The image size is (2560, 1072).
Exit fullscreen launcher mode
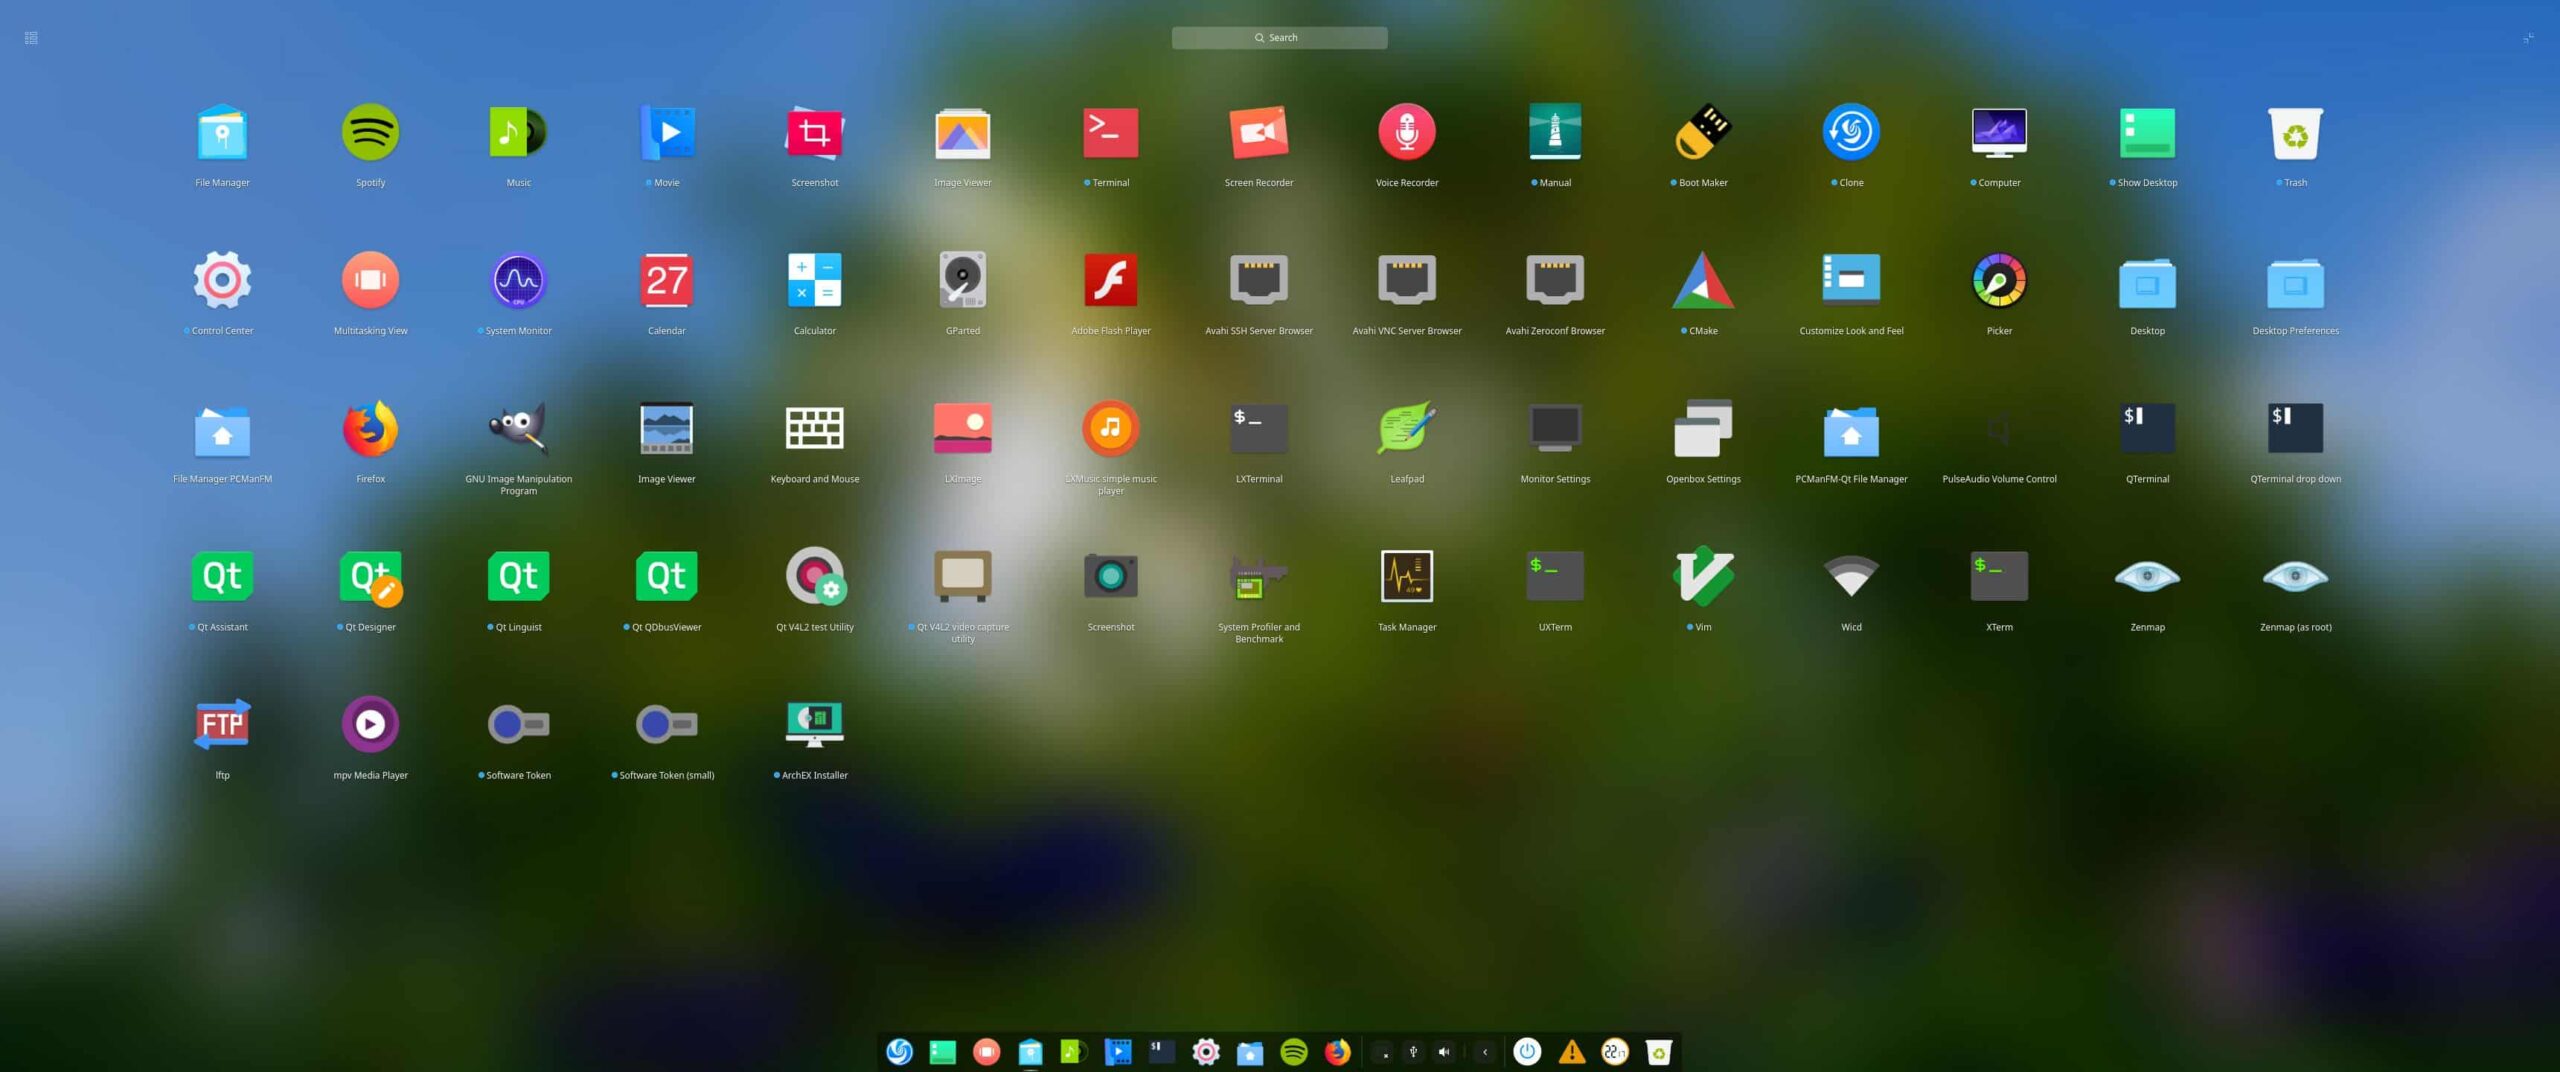[x=2528, y=38]
